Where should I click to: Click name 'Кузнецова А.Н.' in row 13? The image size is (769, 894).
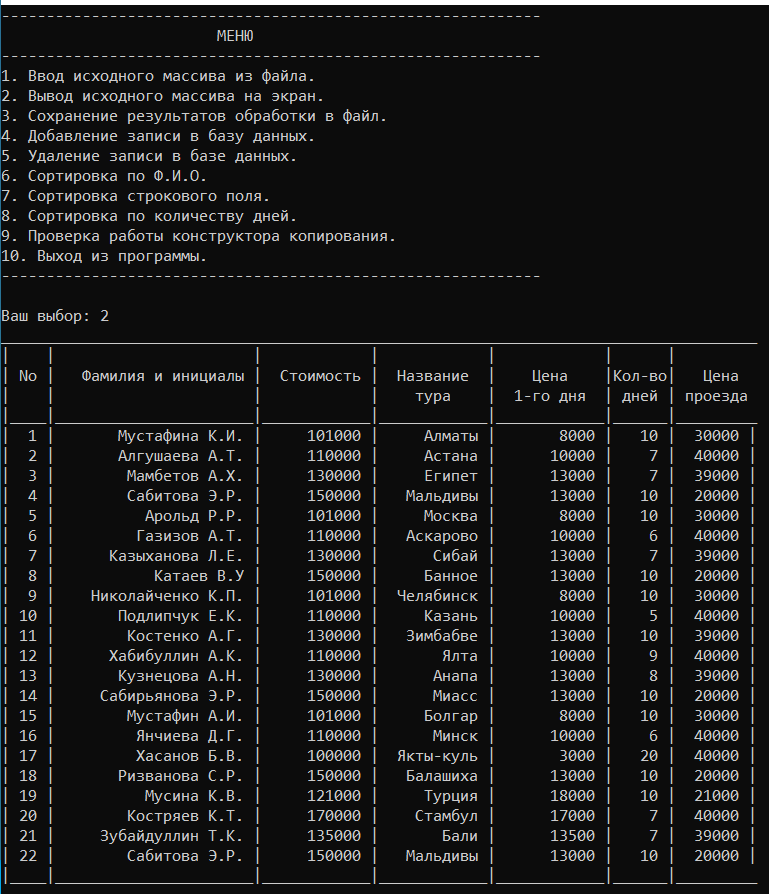tap(180, 676)
